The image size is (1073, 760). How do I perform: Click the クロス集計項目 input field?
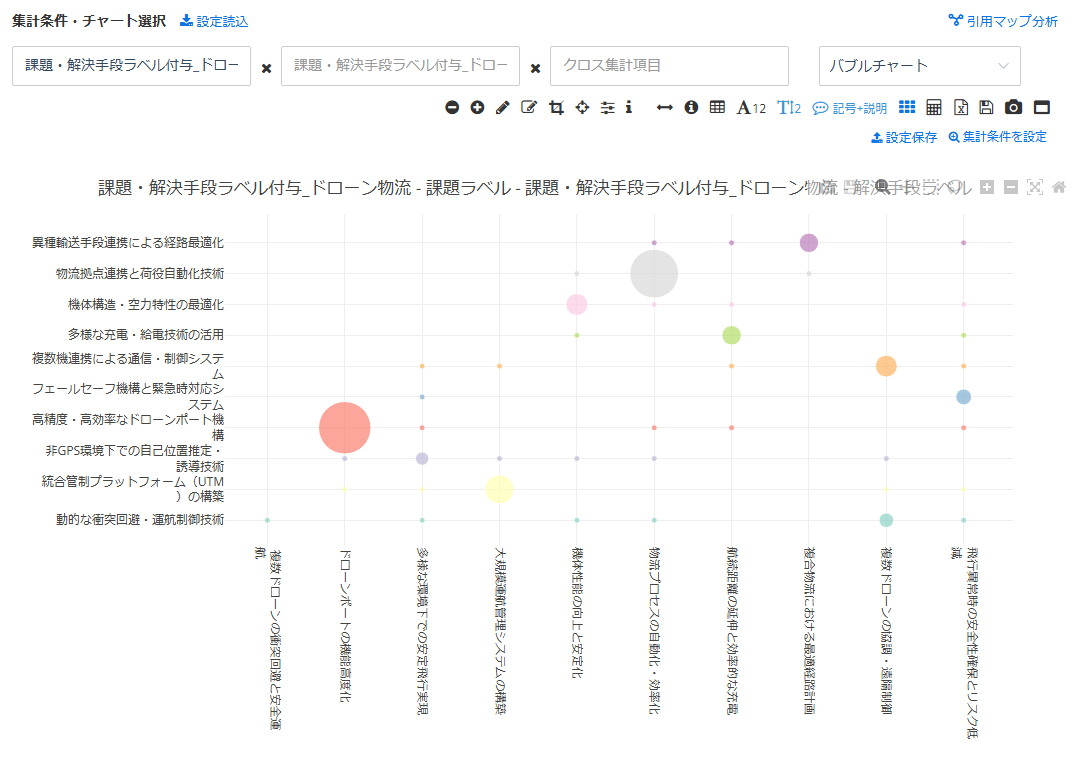(x=669, y=66)
